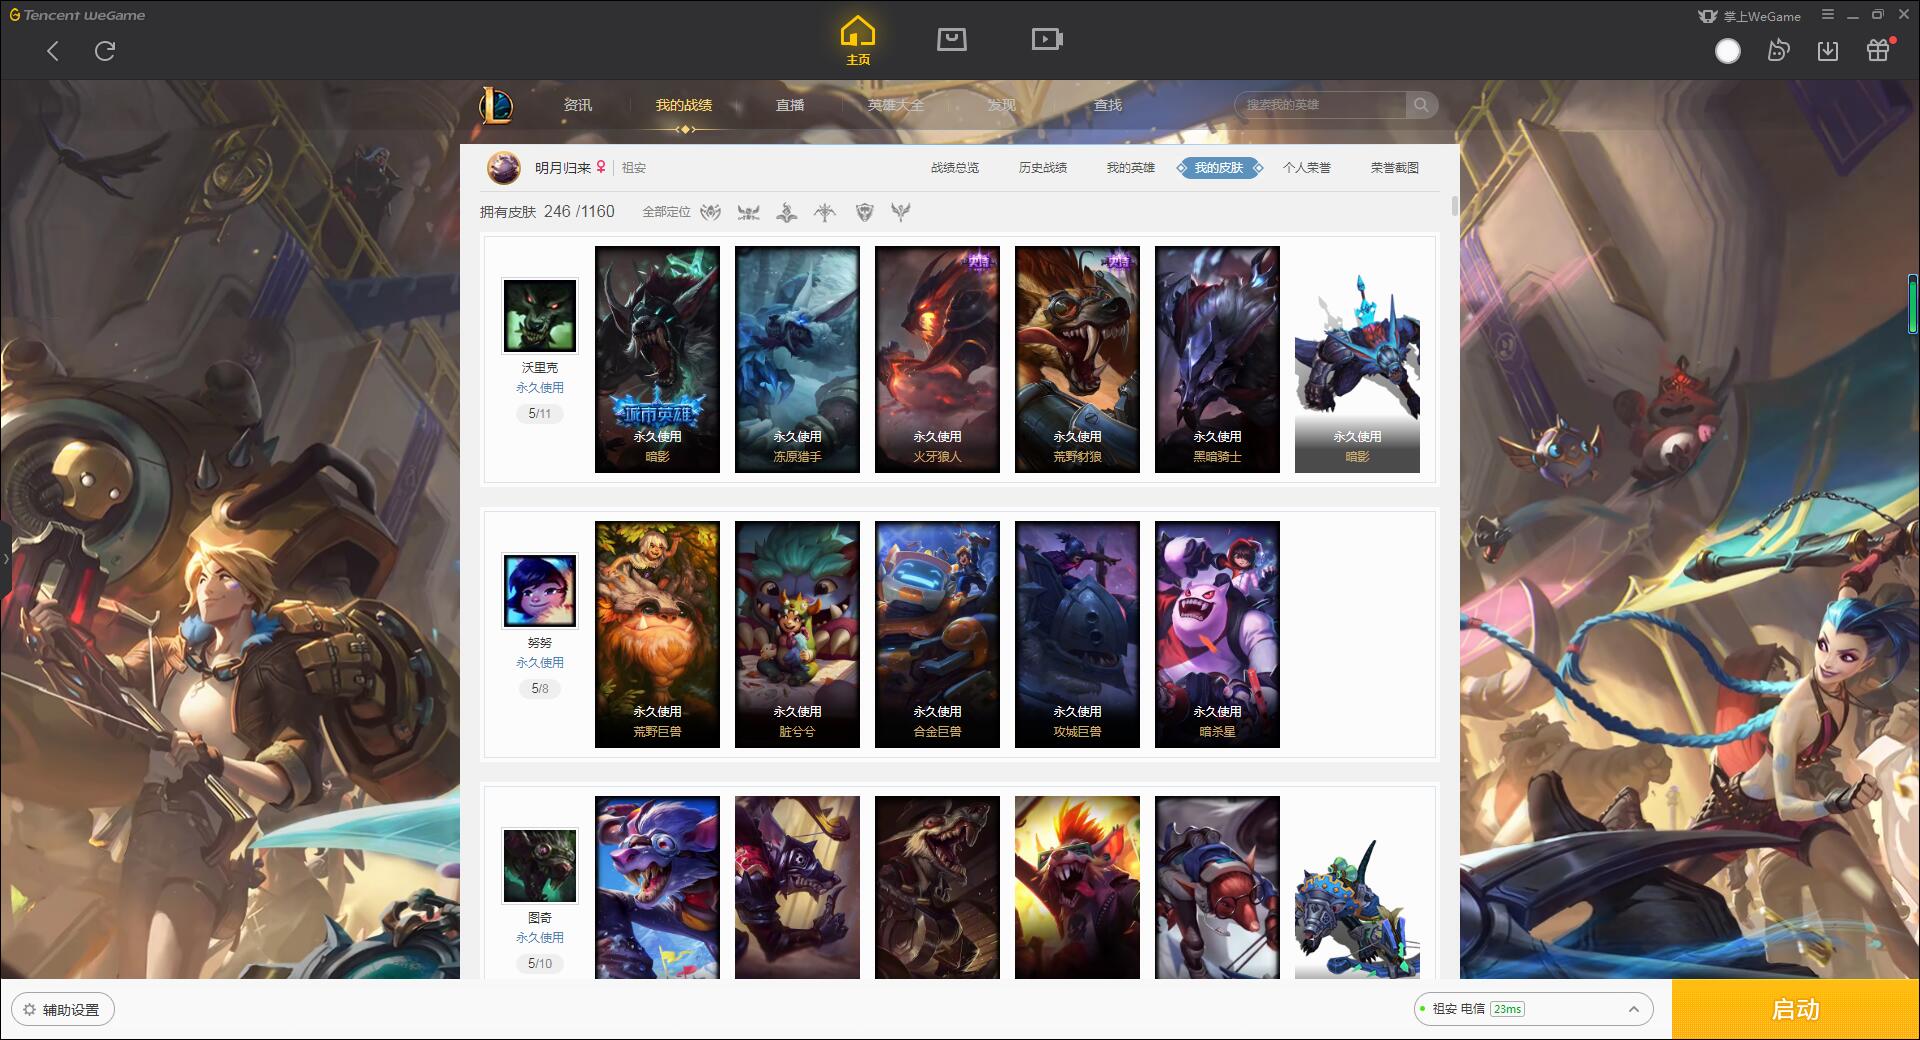Screen dimensions: 1920x1040
Task: Select the 全部定位 filter
Action: (666, 212)
